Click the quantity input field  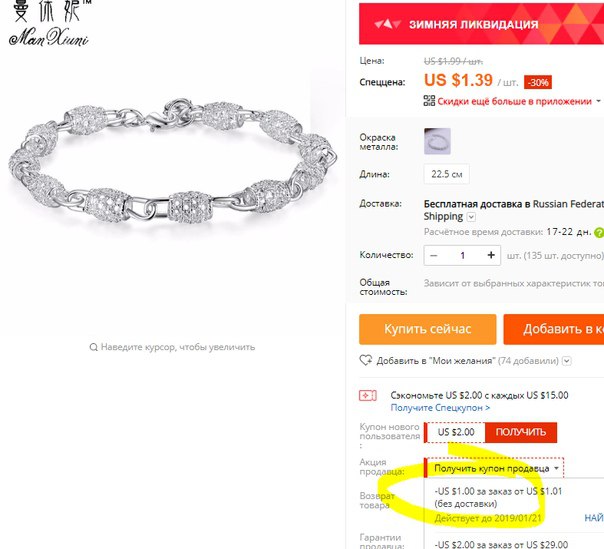point(462,255)
